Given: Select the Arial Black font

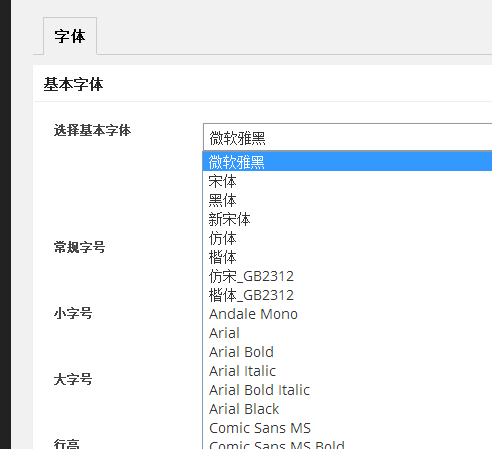Looking at the screenshot, I should (347, 409).
